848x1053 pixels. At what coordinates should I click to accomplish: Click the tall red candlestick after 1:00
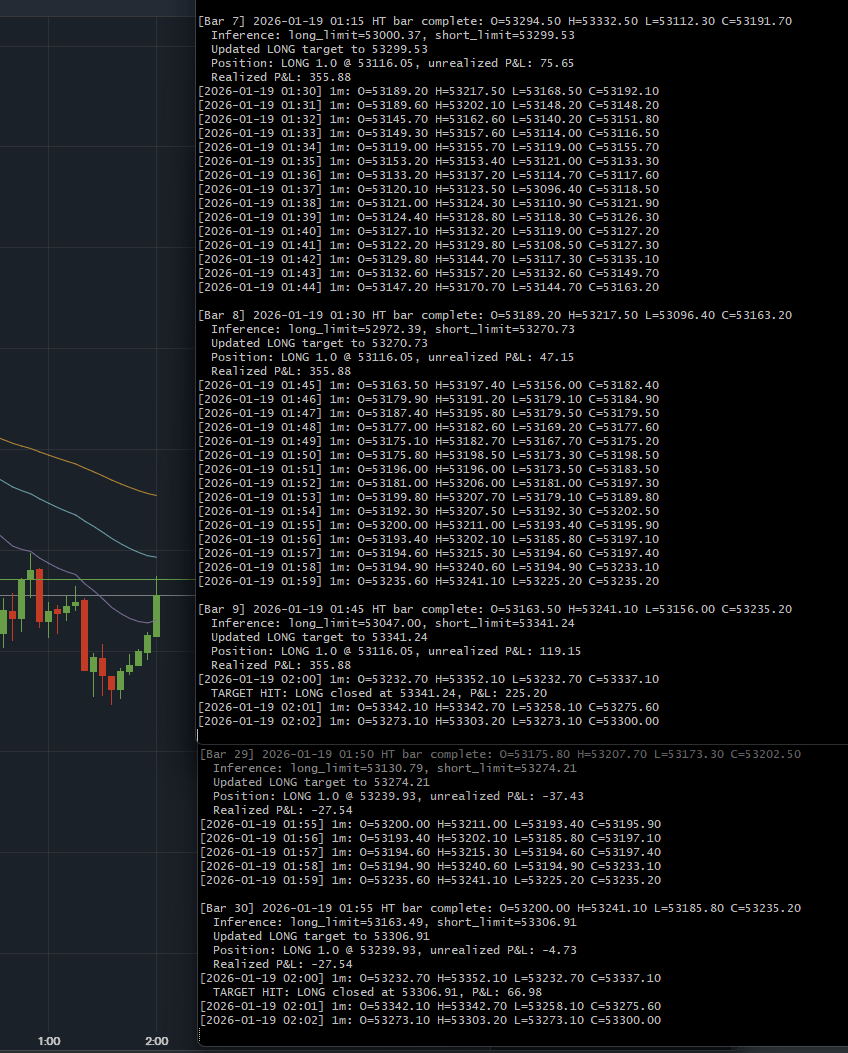coord(84,634)
